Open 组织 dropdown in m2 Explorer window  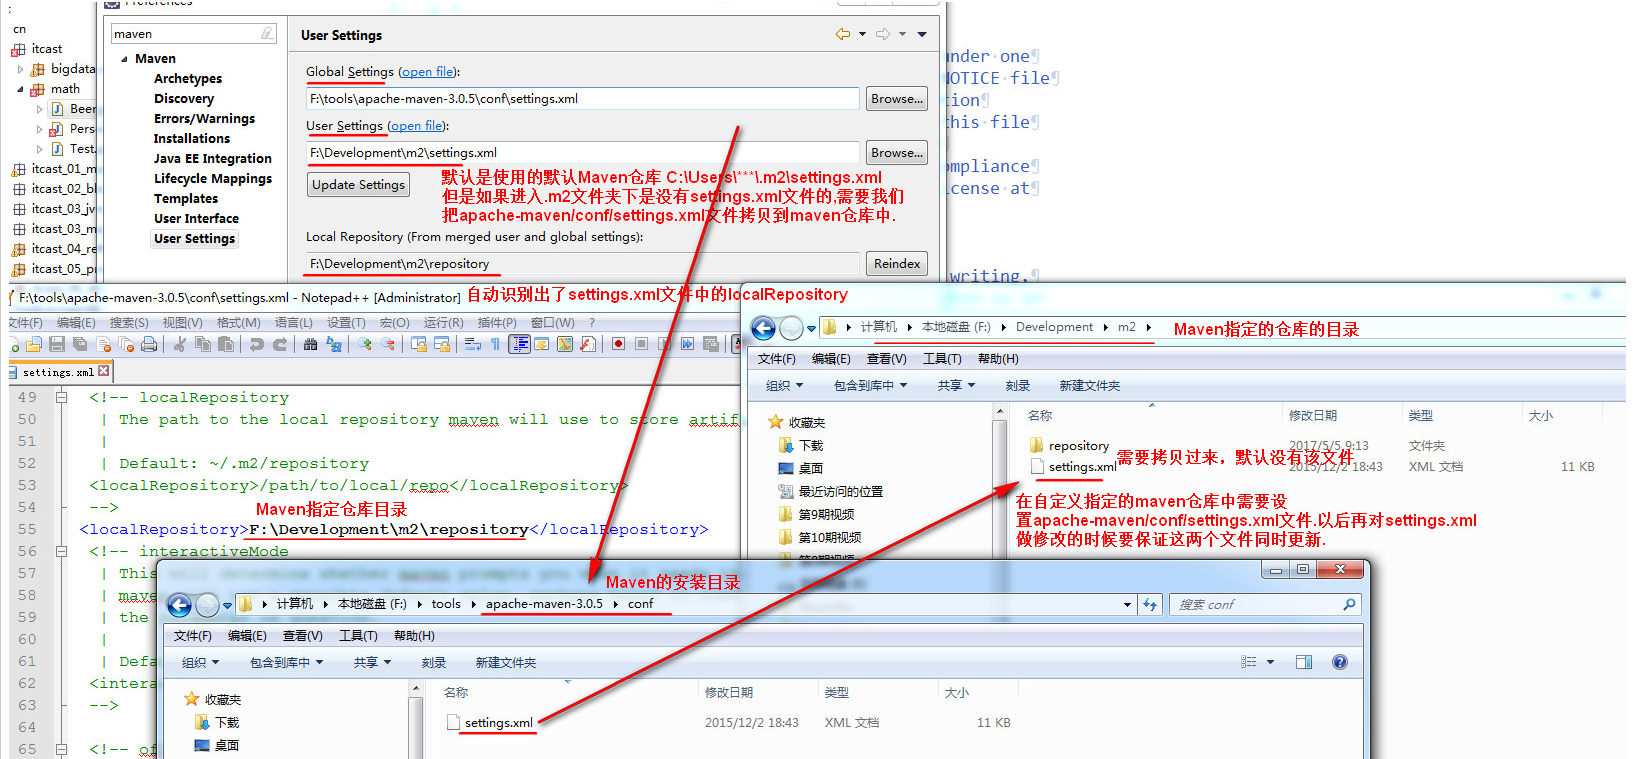[x=785, y=386]
